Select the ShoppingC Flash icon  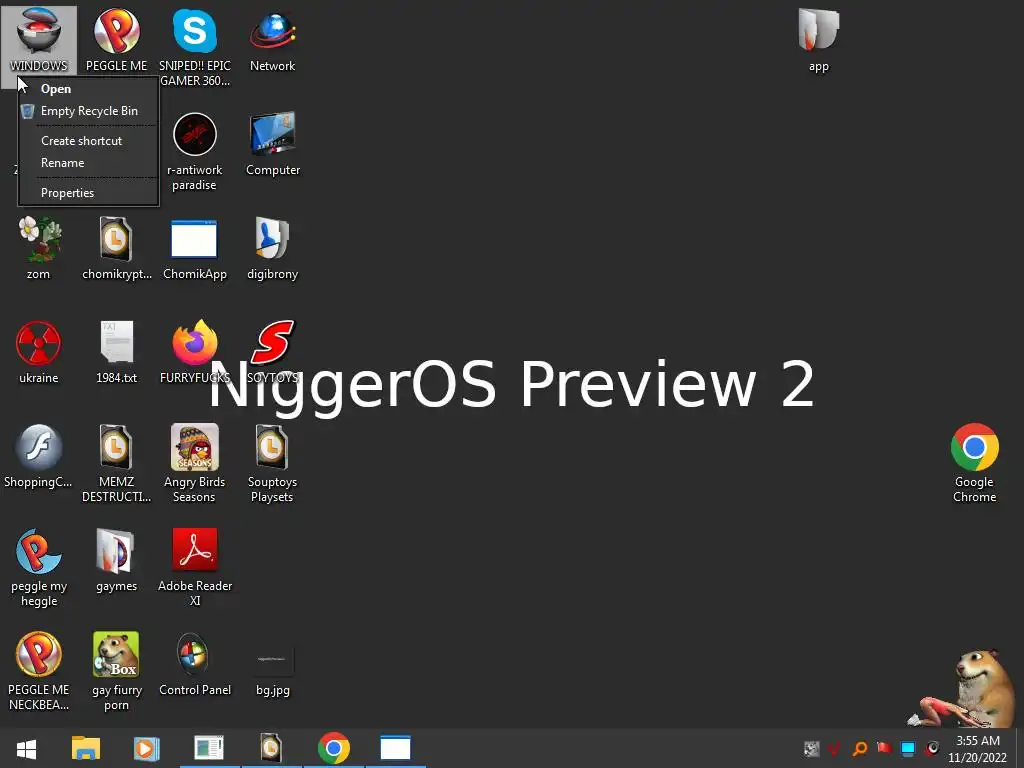coord(39,456)
